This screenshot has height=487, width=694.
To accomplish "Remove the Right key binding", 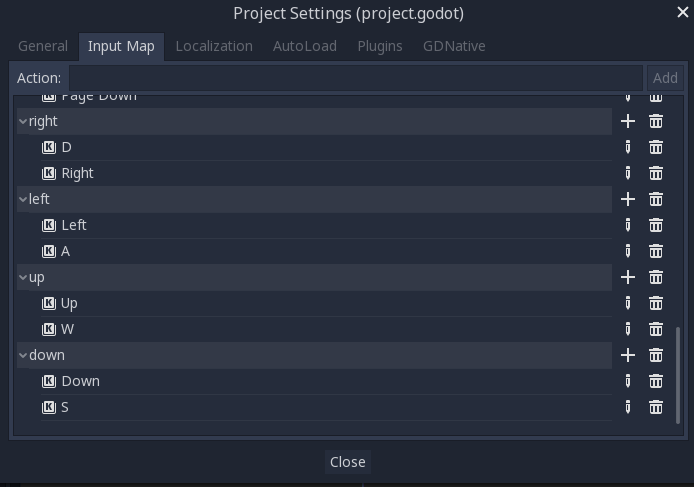I will click(x=656, y=173).
